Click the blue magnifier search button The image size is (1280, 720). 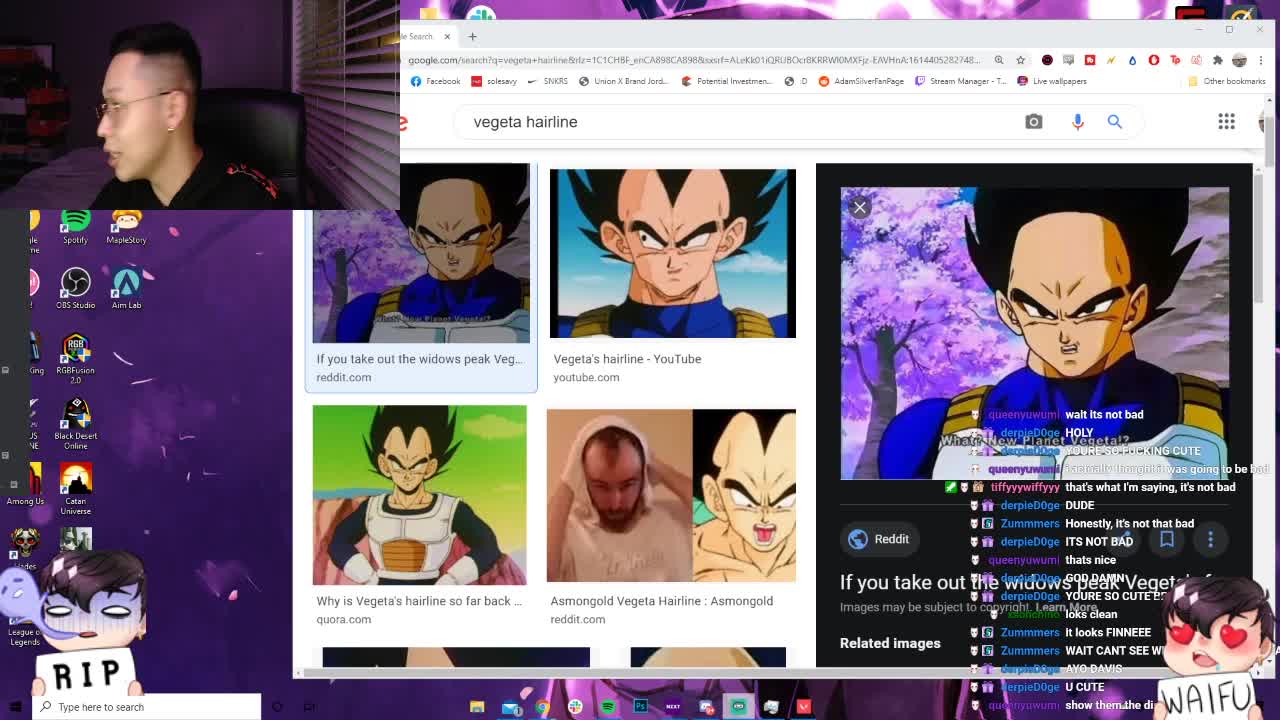[x=1114, y=122]
